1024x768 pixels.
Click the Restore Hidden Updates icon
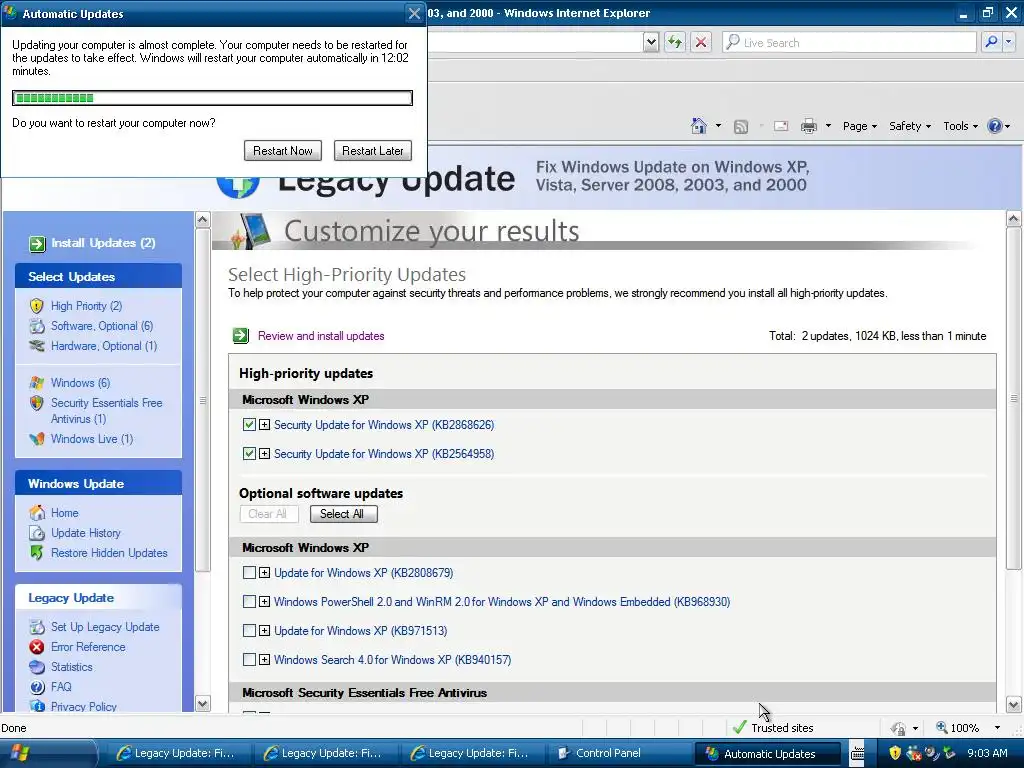(37, 552)
